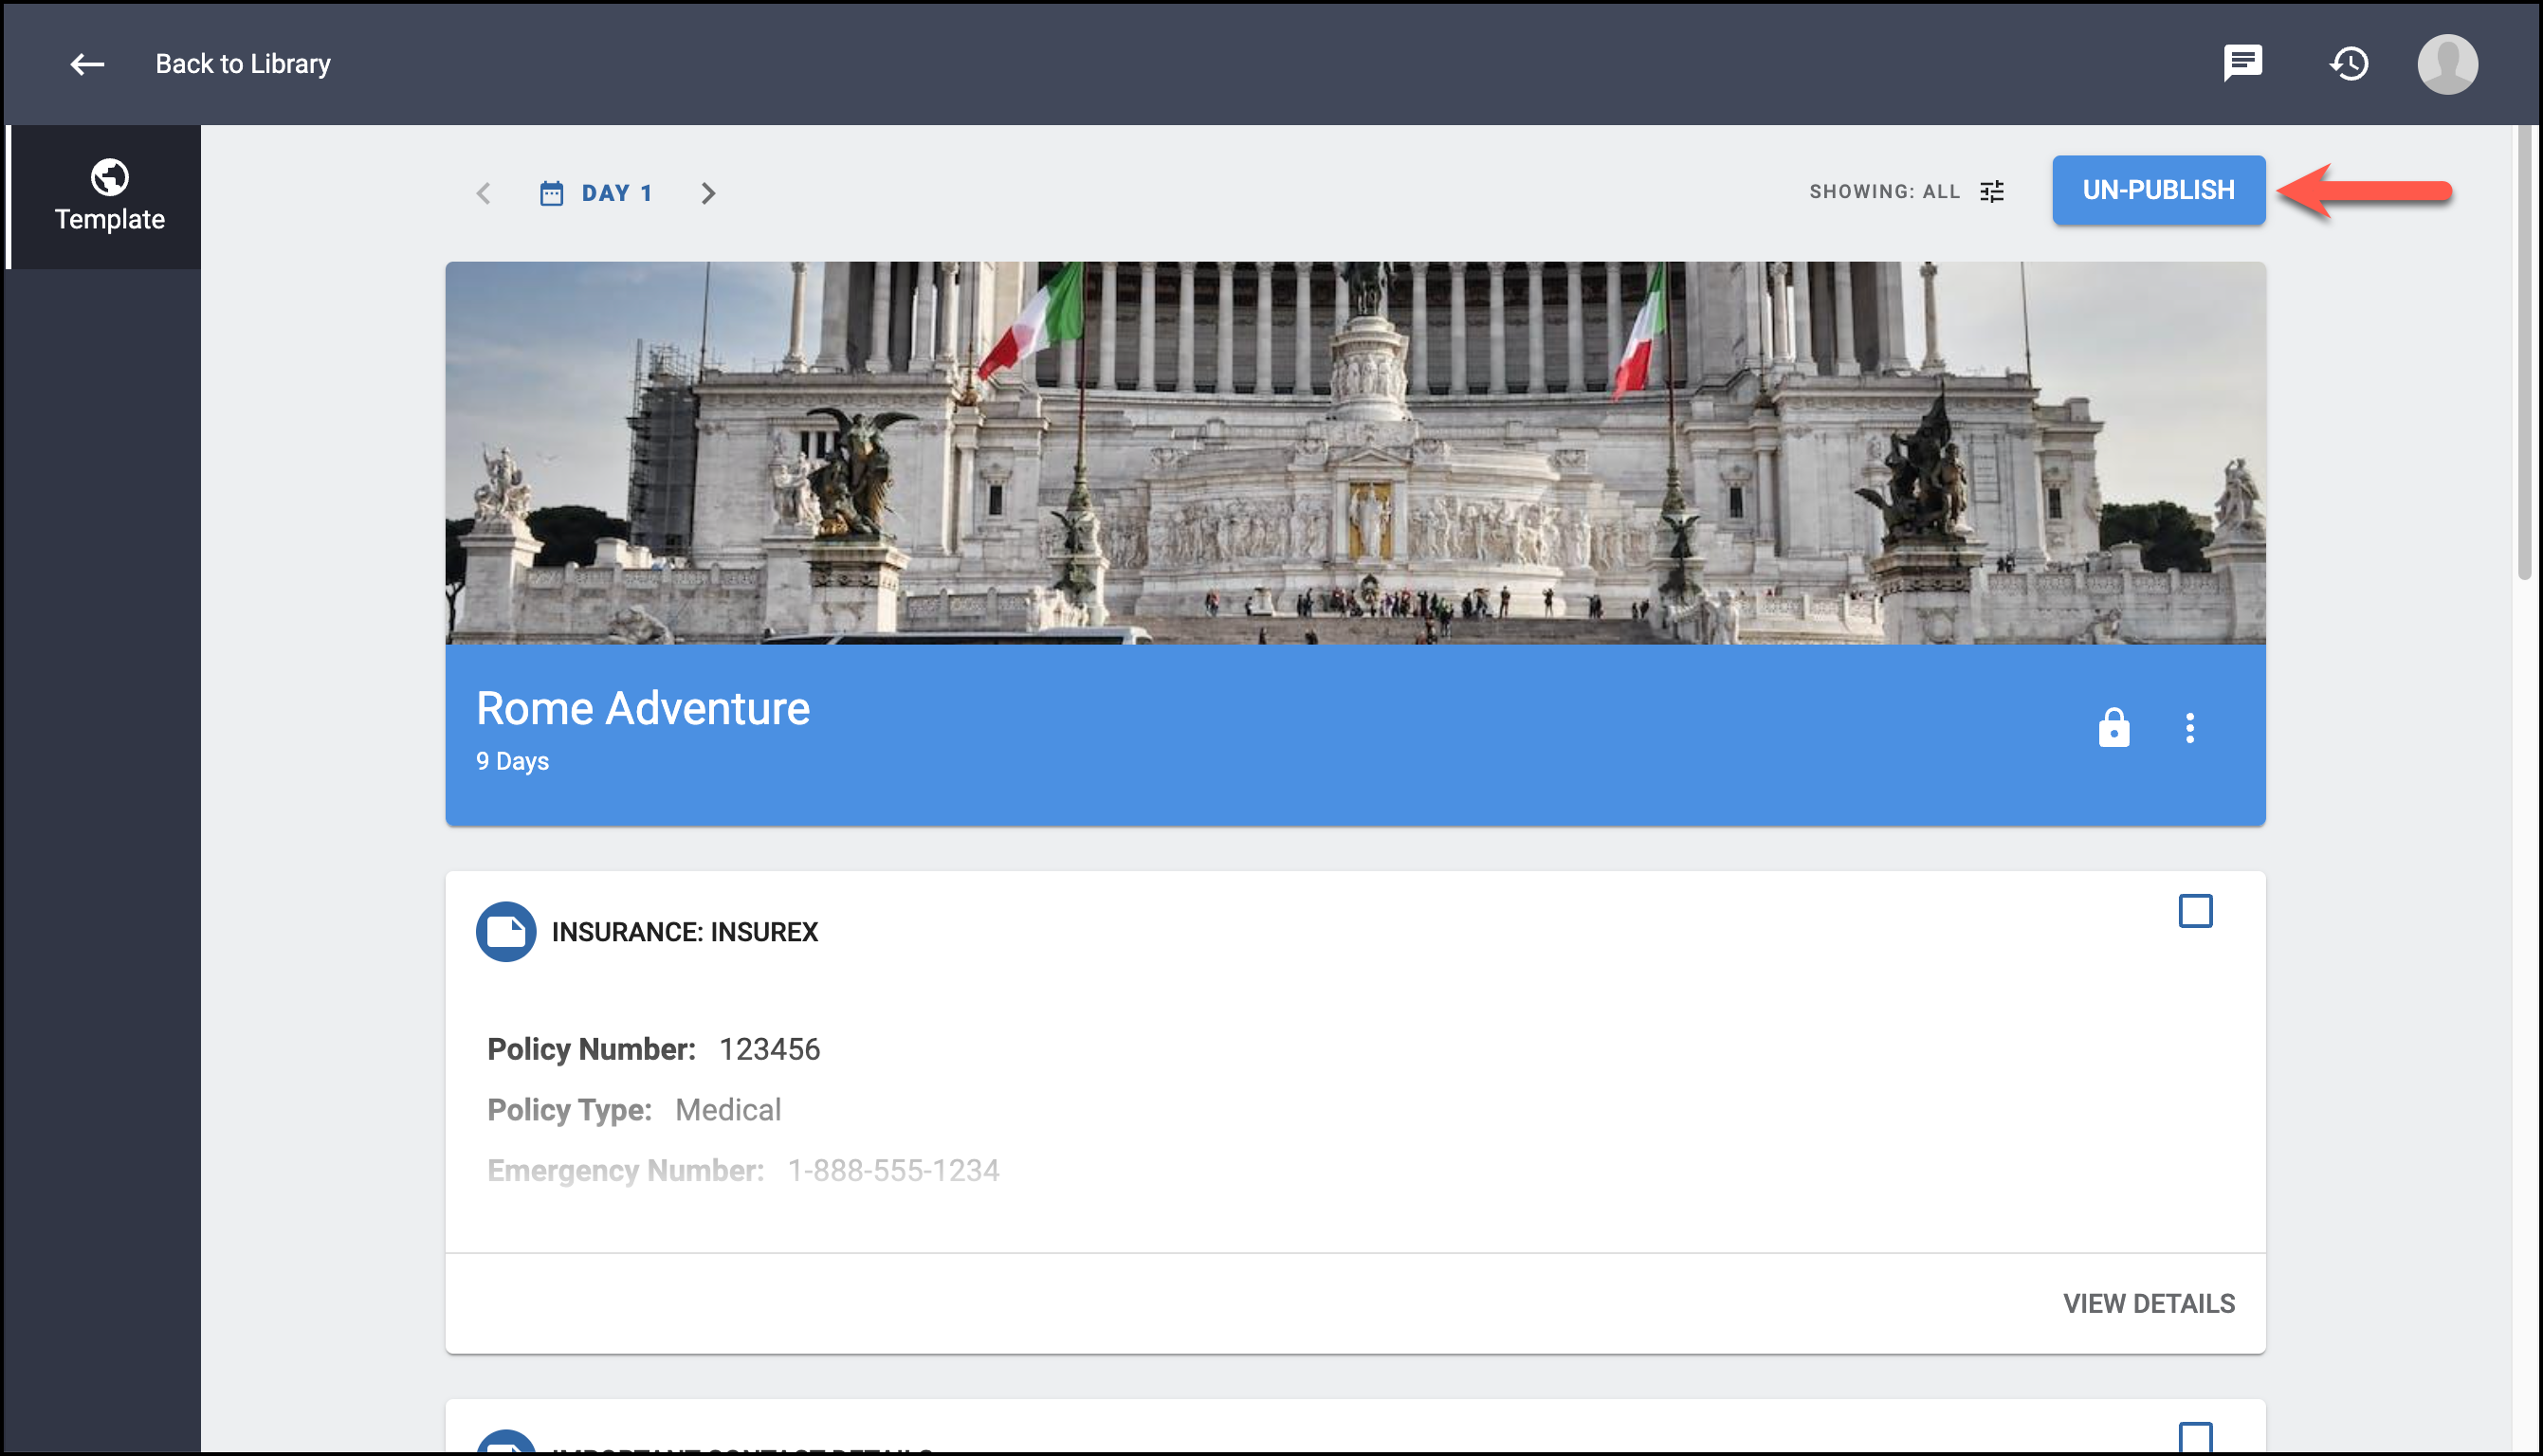Open the history clock icon

point(2348,64)
